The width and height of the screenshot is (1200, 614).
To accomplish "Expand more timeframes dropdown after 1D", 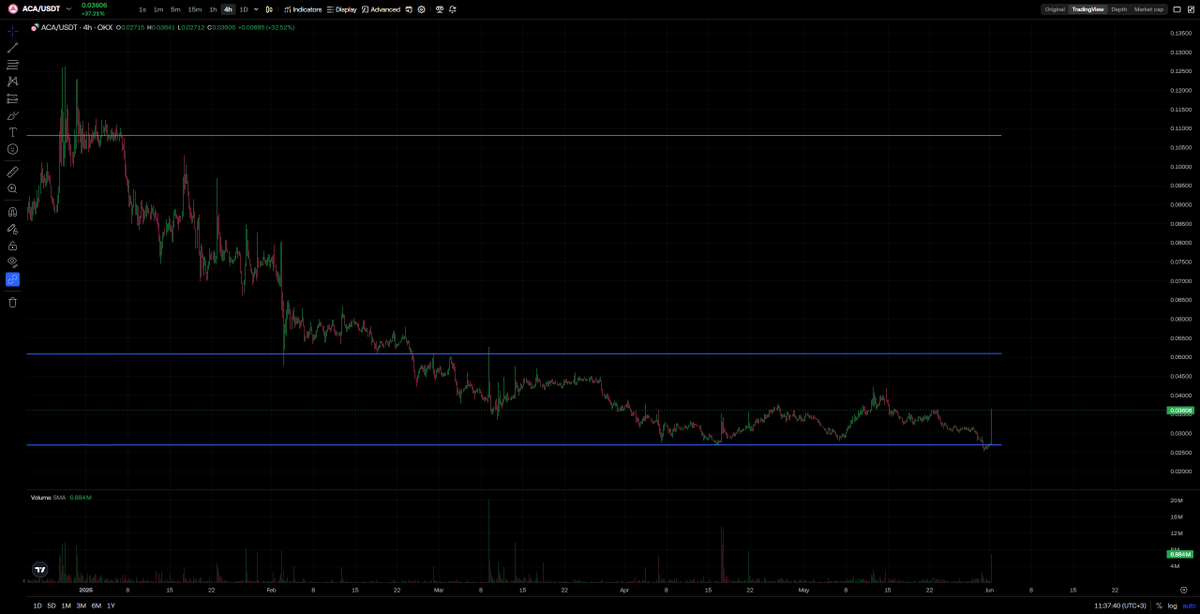I will pyautogui.click(x=256, y=9).
